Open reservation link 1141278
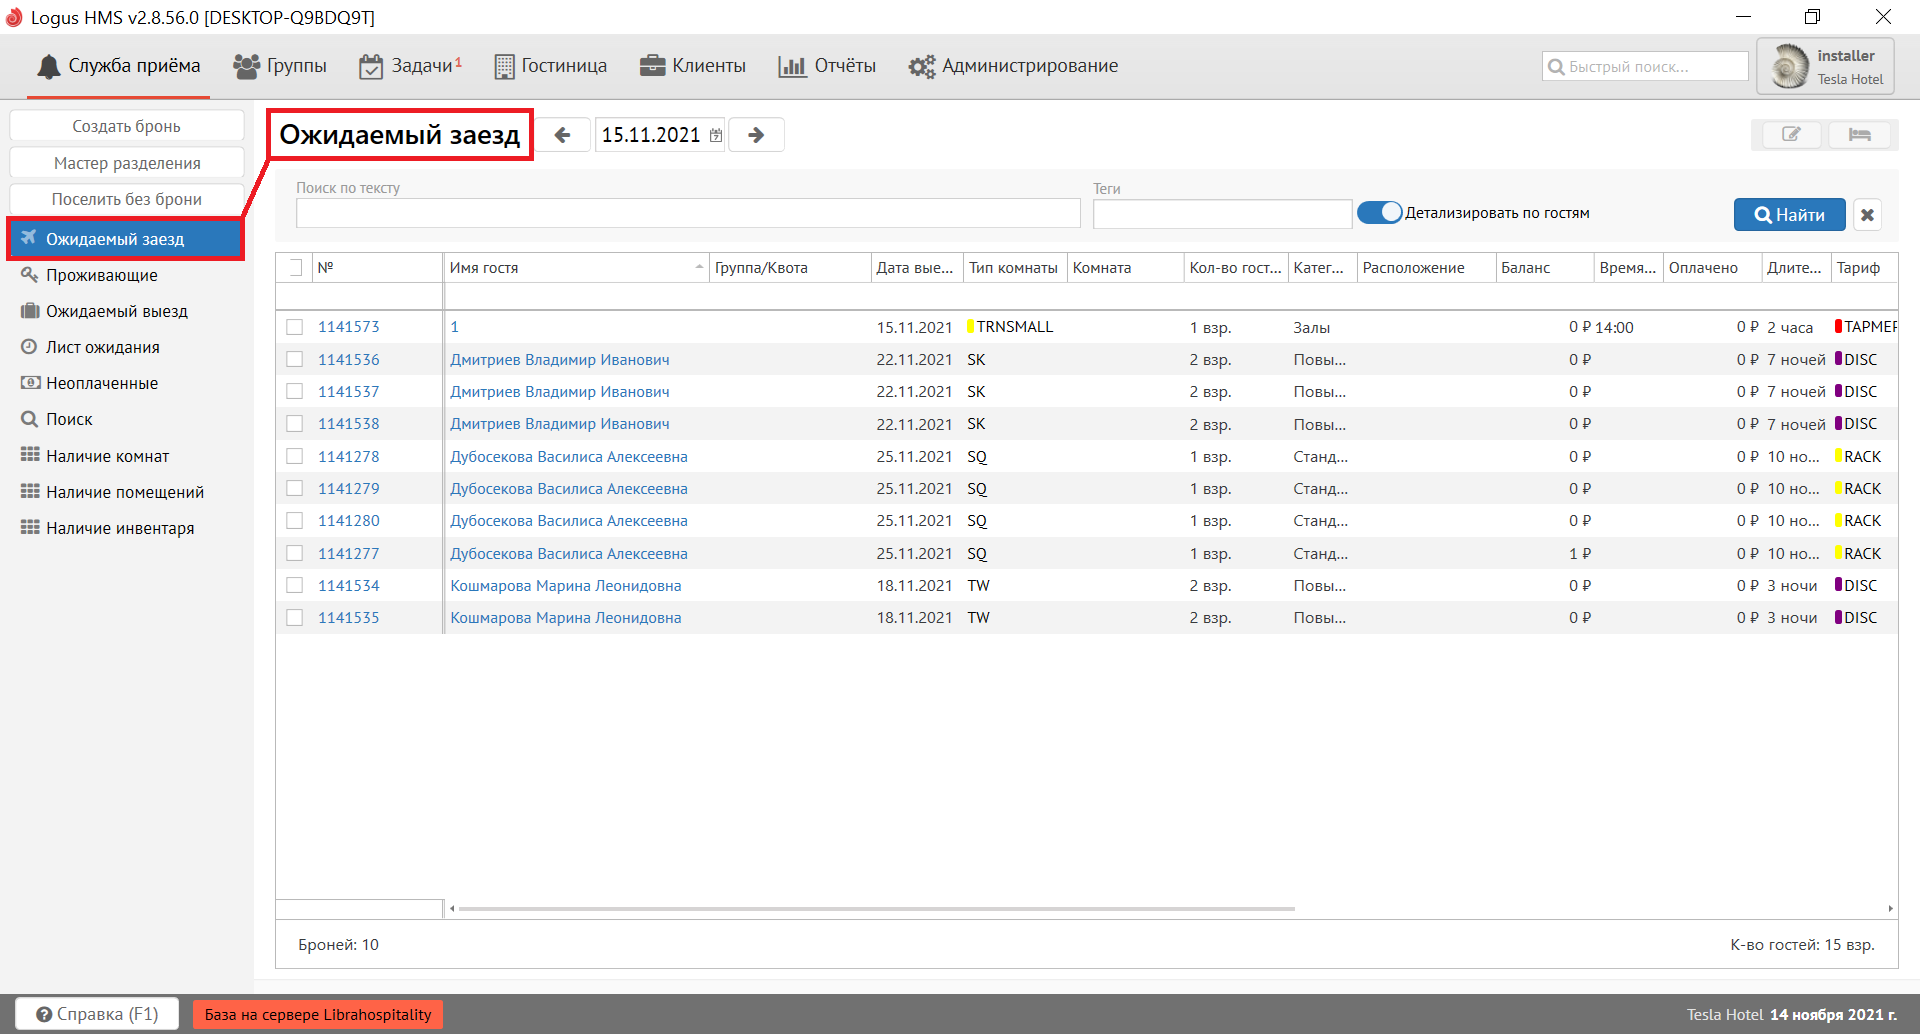This screenshot has height=1034, width=1920. tap(348, 457)
